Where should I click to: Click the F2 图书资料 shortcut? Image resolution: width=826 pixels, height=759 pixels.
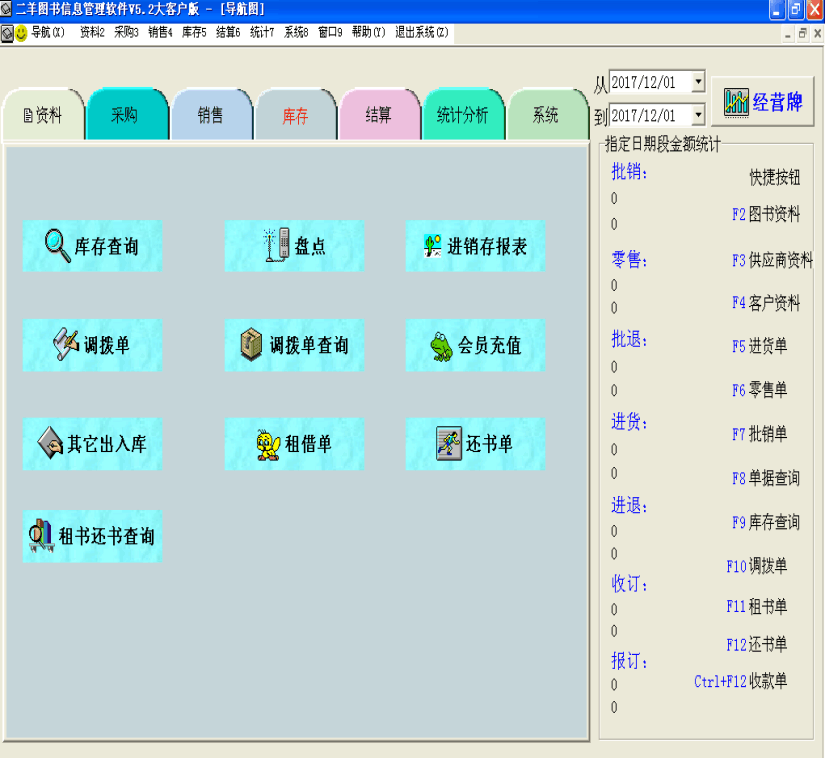click(x=766, y=214)
